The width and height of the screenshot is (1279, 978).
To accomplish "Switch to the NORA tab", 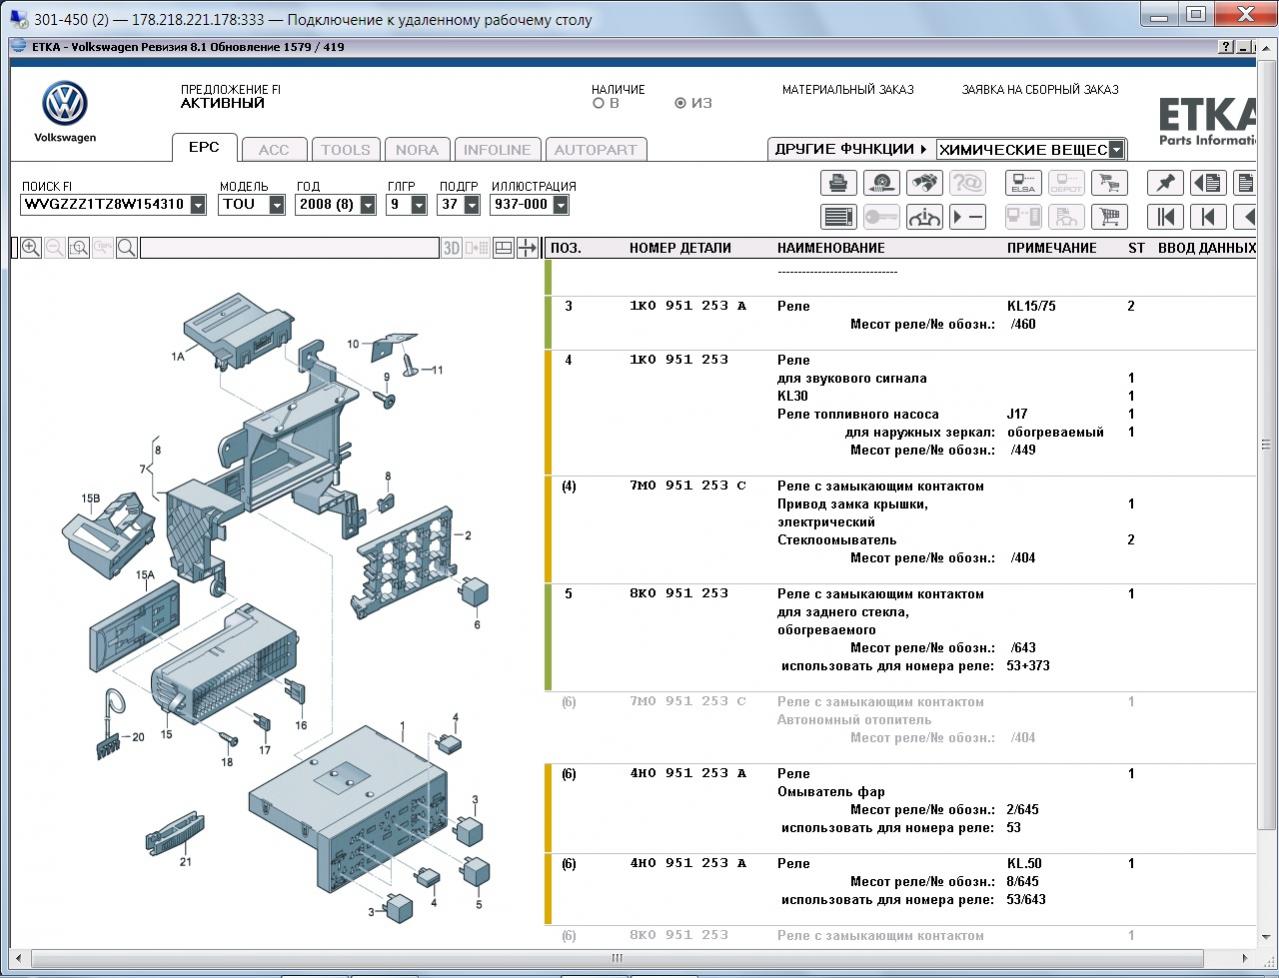I will click(x=417, y=150).
